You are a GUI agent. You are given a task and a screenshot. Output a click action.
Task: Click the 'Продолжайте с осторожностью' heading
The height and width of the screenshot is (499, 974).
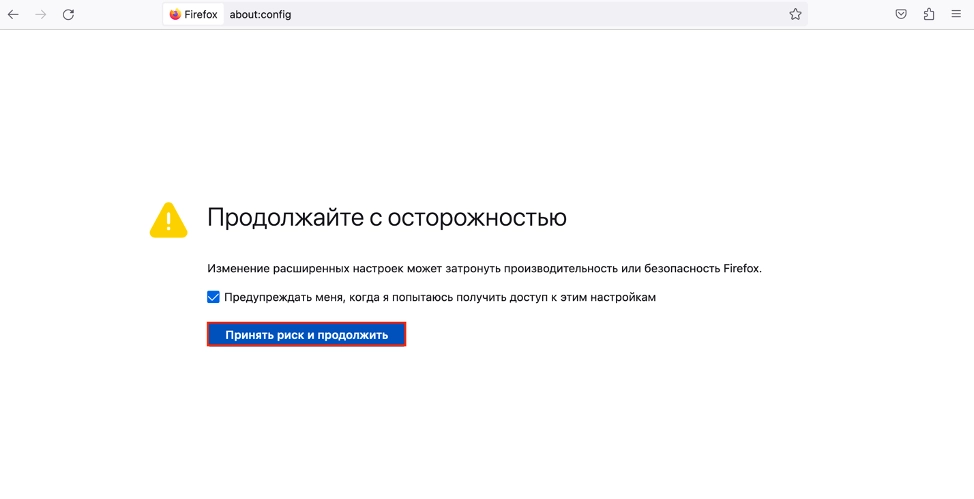tap(386, 217)
